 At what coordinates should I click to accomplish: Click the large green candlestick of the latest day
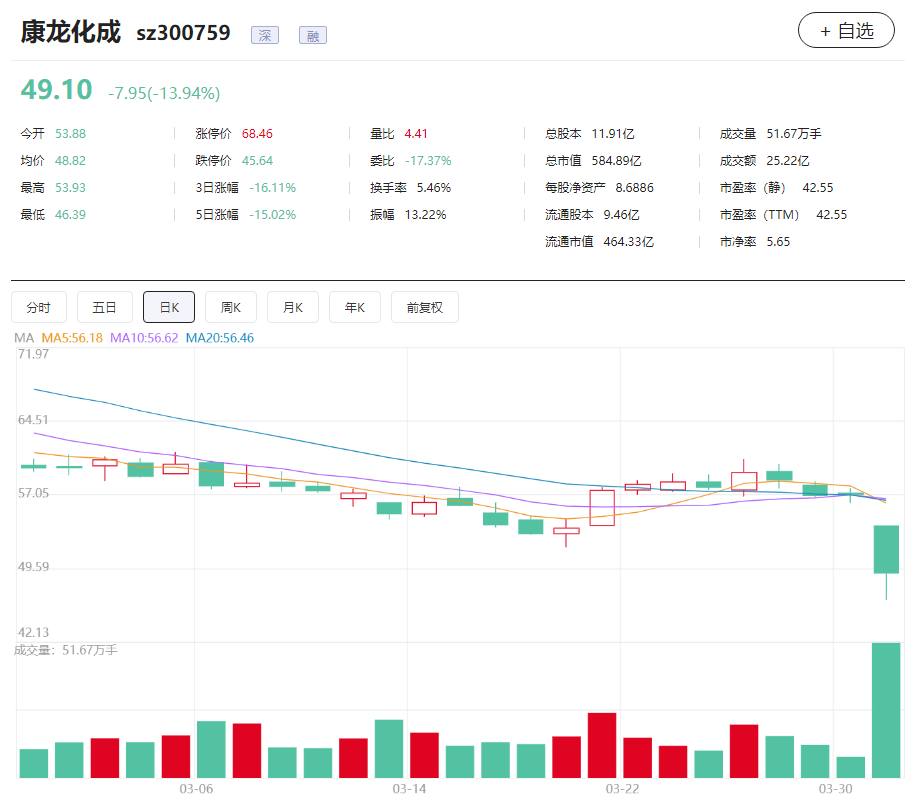tap(886, 549)
